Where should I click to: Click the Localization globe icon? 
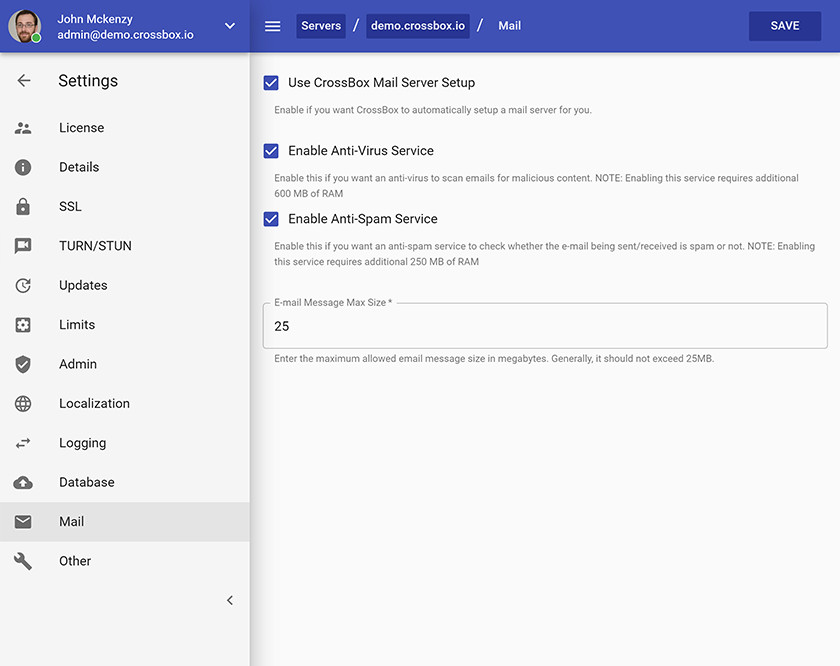(23, 403)
